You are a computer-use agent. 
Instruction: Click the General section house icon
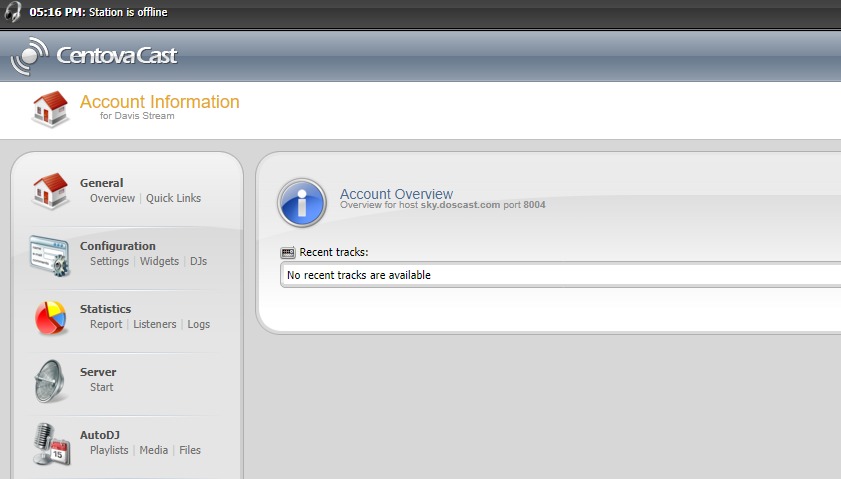tap(50, 191)
